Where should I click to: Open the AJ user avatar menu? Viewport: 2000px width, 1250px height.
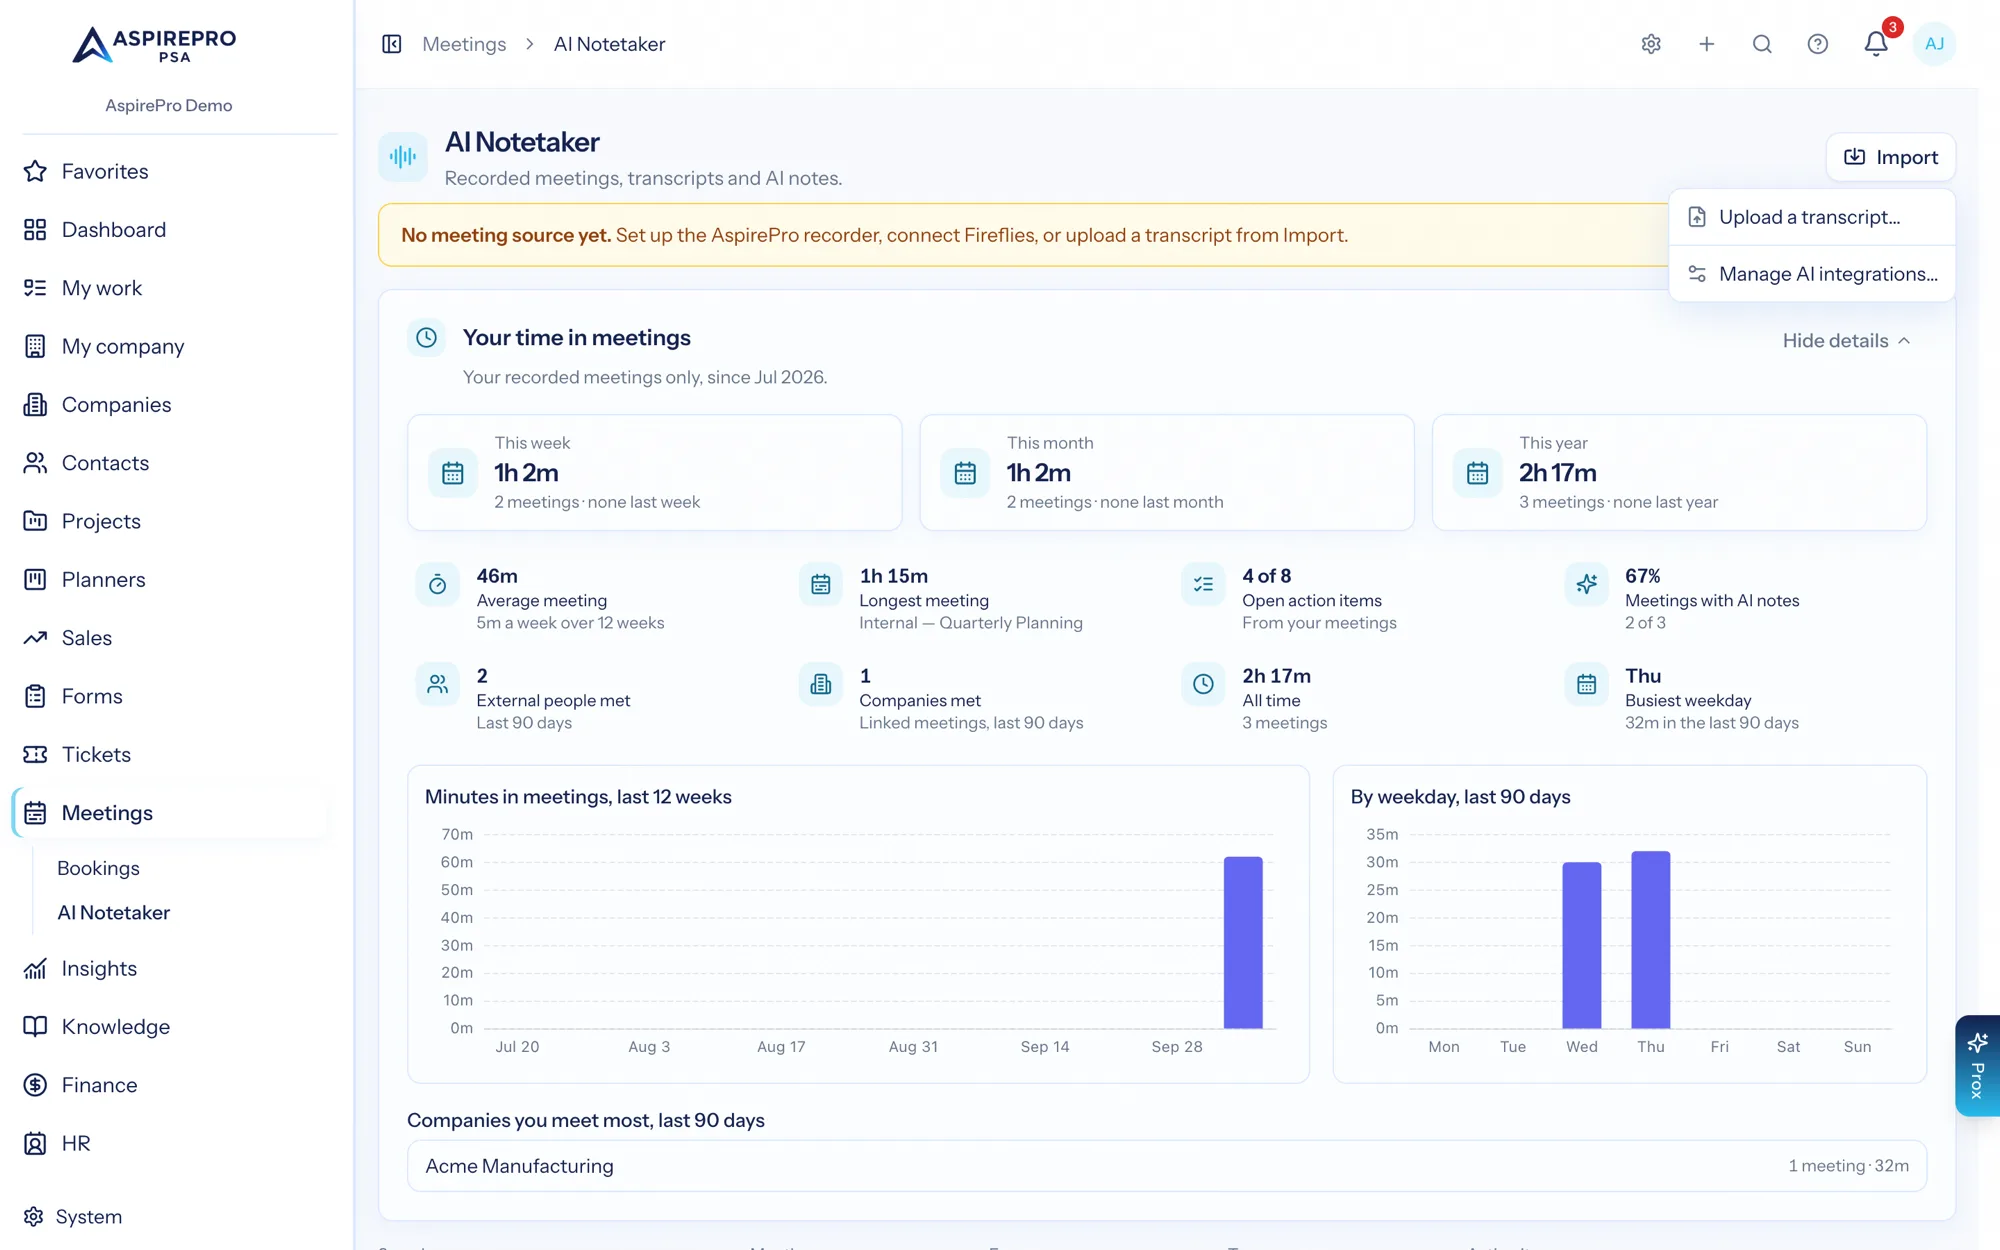pos(1934,44)
